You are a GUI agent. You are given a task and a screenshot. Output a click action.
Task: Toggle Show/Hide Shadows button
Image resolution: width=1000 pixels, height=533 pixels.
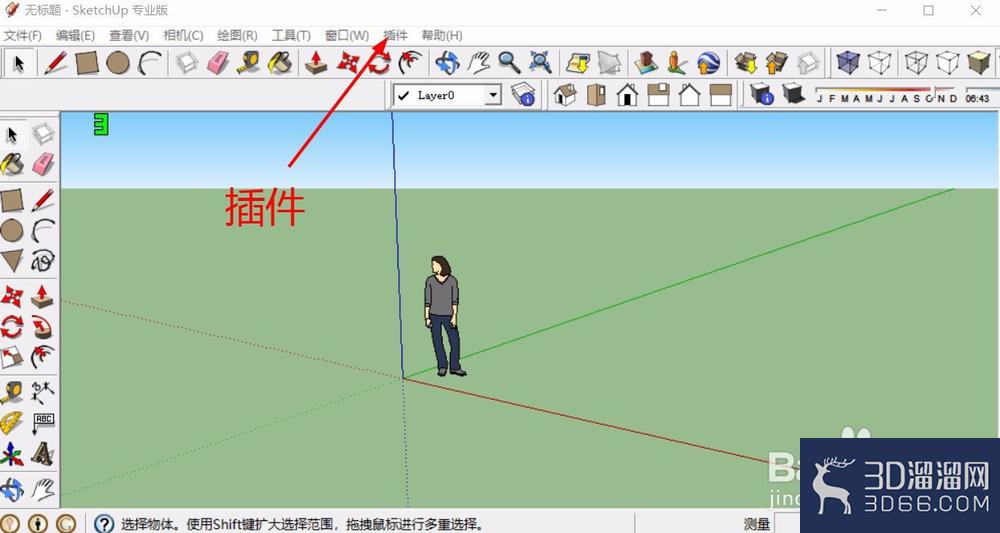click(x=793, y=94)
